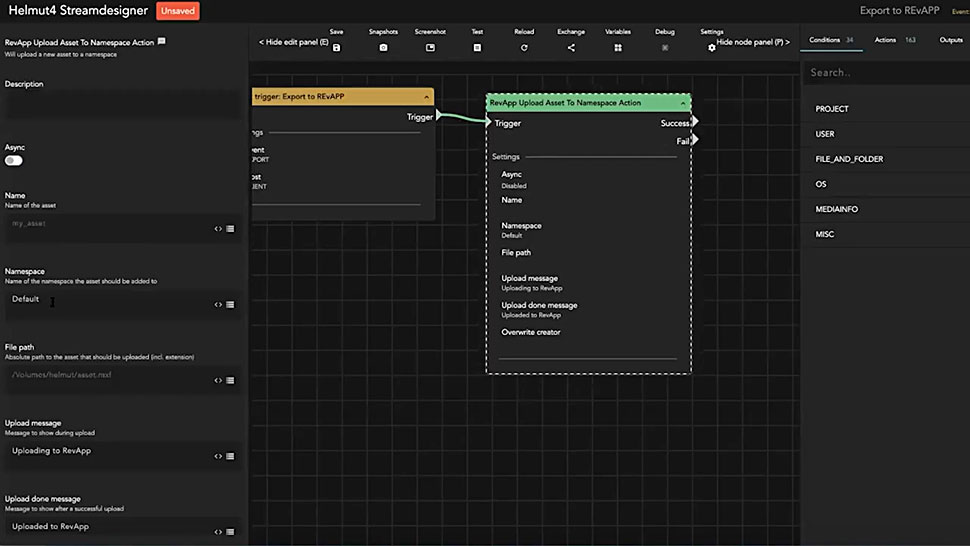Click the Reload arrow icon

pyautogui.click(x=524, y=48)
